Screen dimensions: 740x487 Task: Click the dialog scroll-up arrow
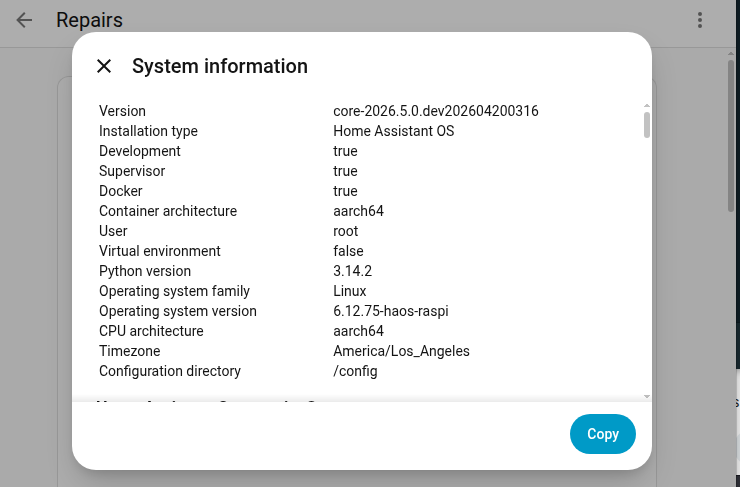click(647, 106)
